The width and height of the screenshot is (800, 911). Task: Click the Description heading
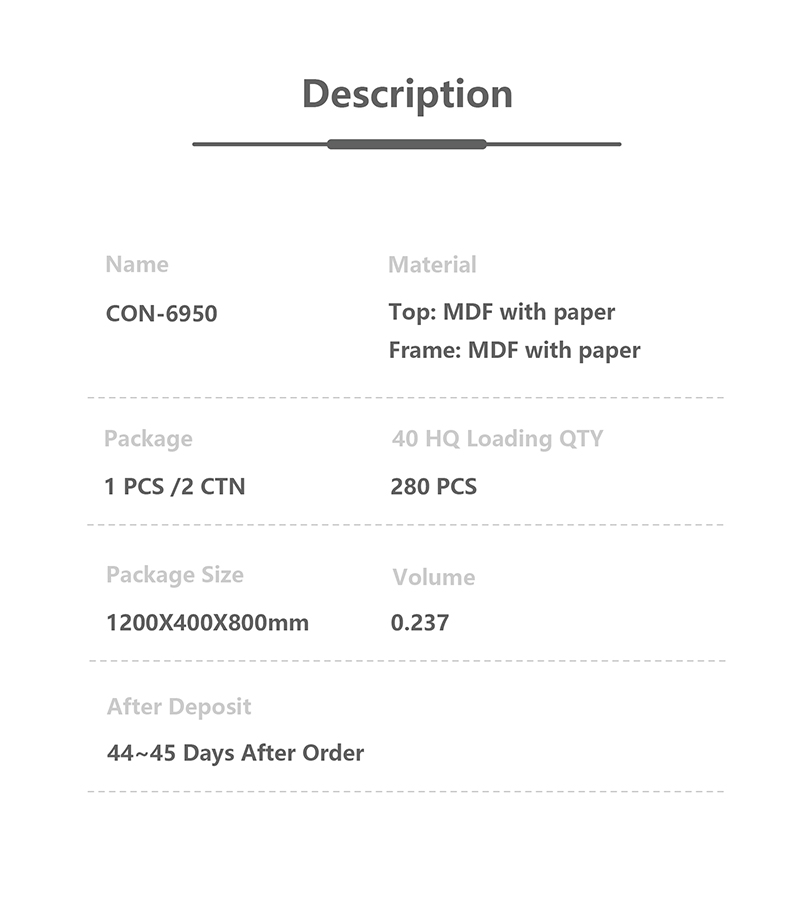click(x=407, y=94)
